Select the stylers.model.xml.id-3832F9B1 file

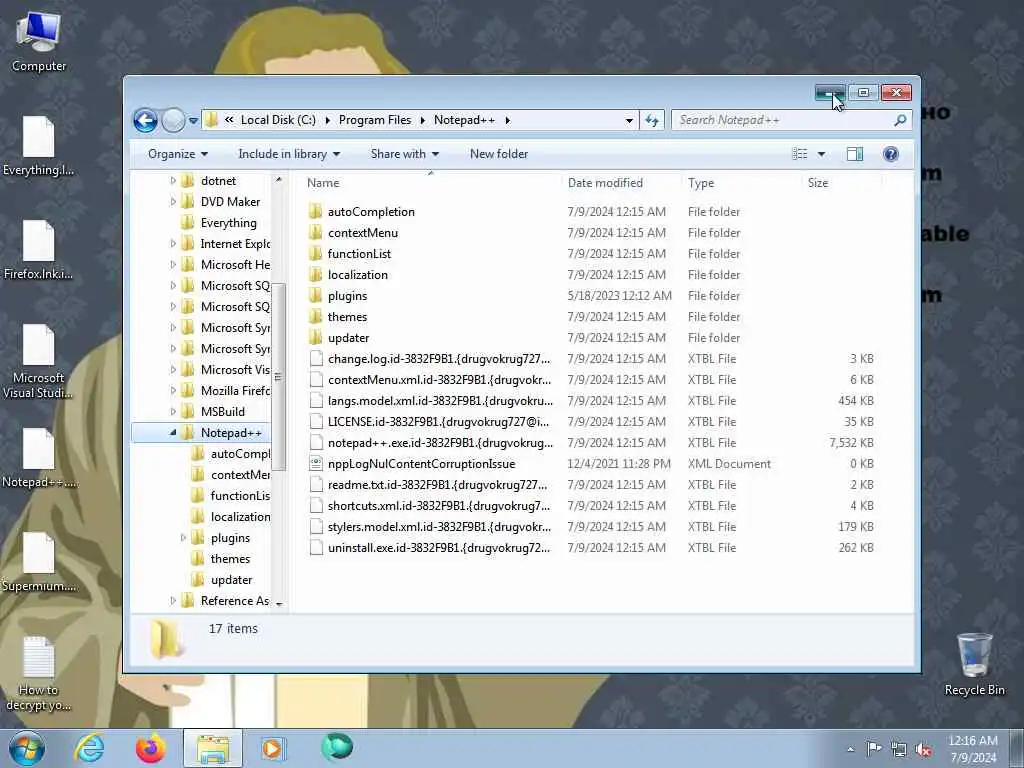point(439,526)
